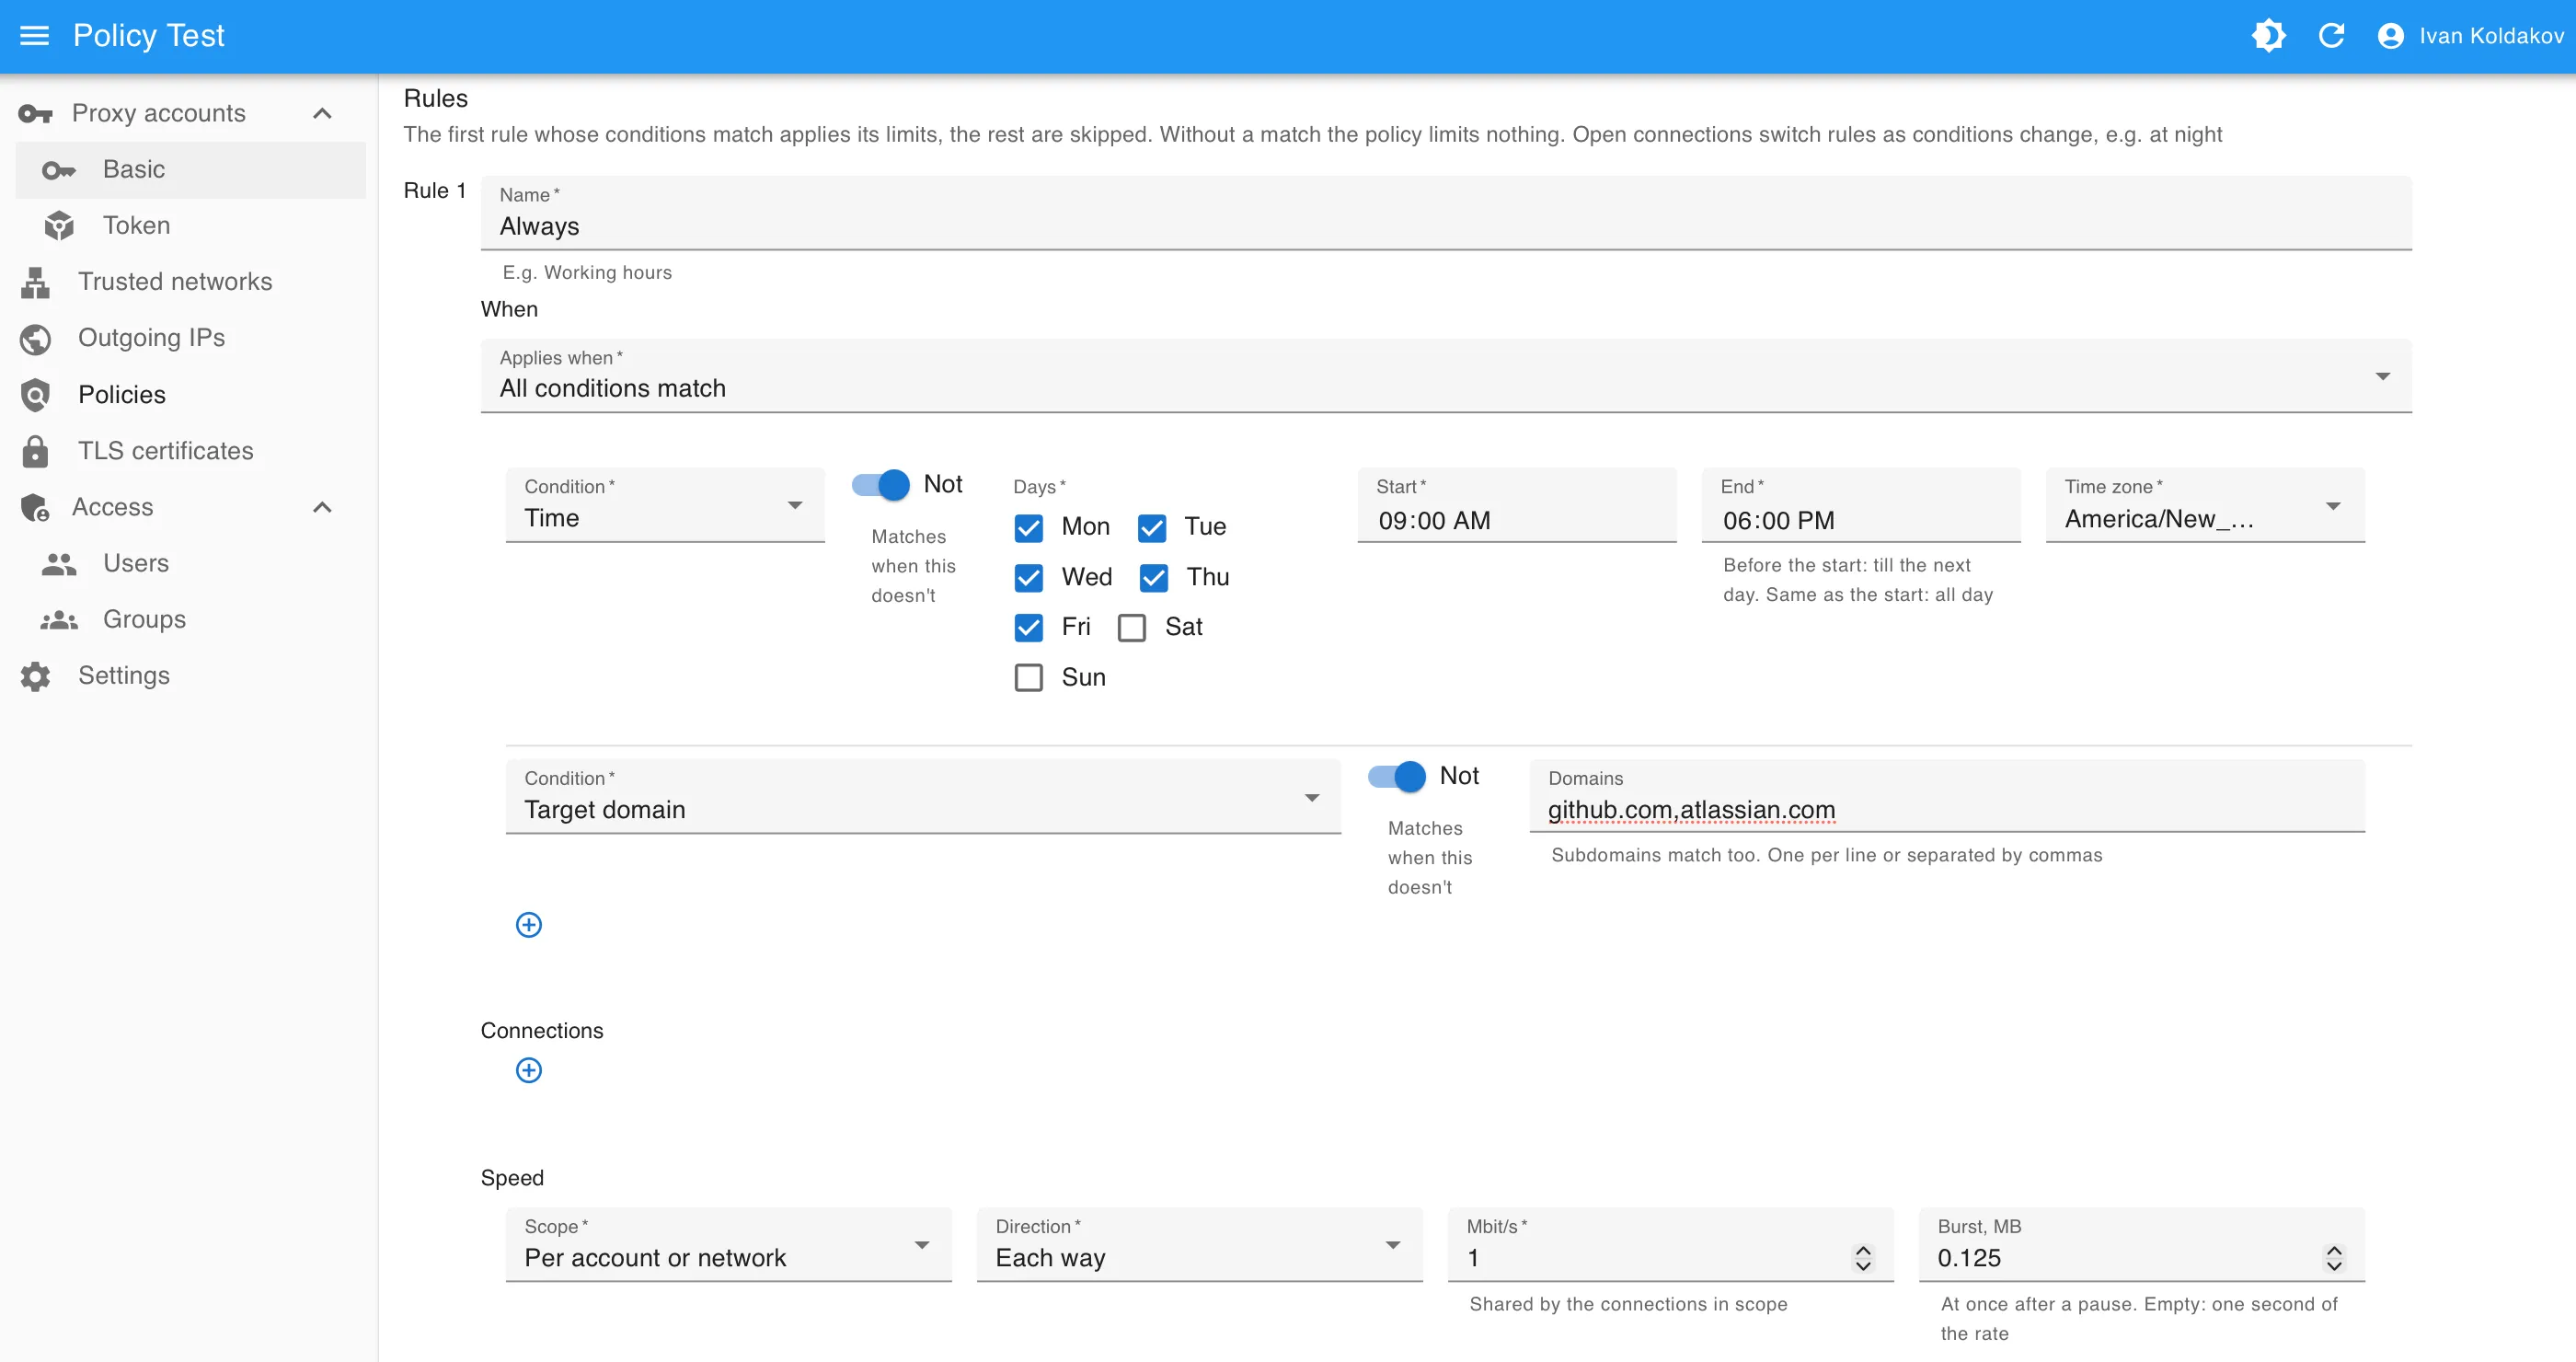This screenshot has height=1362, width=2576.
Task: Navigate to Outgoing IPs
Action: point(190,339)
